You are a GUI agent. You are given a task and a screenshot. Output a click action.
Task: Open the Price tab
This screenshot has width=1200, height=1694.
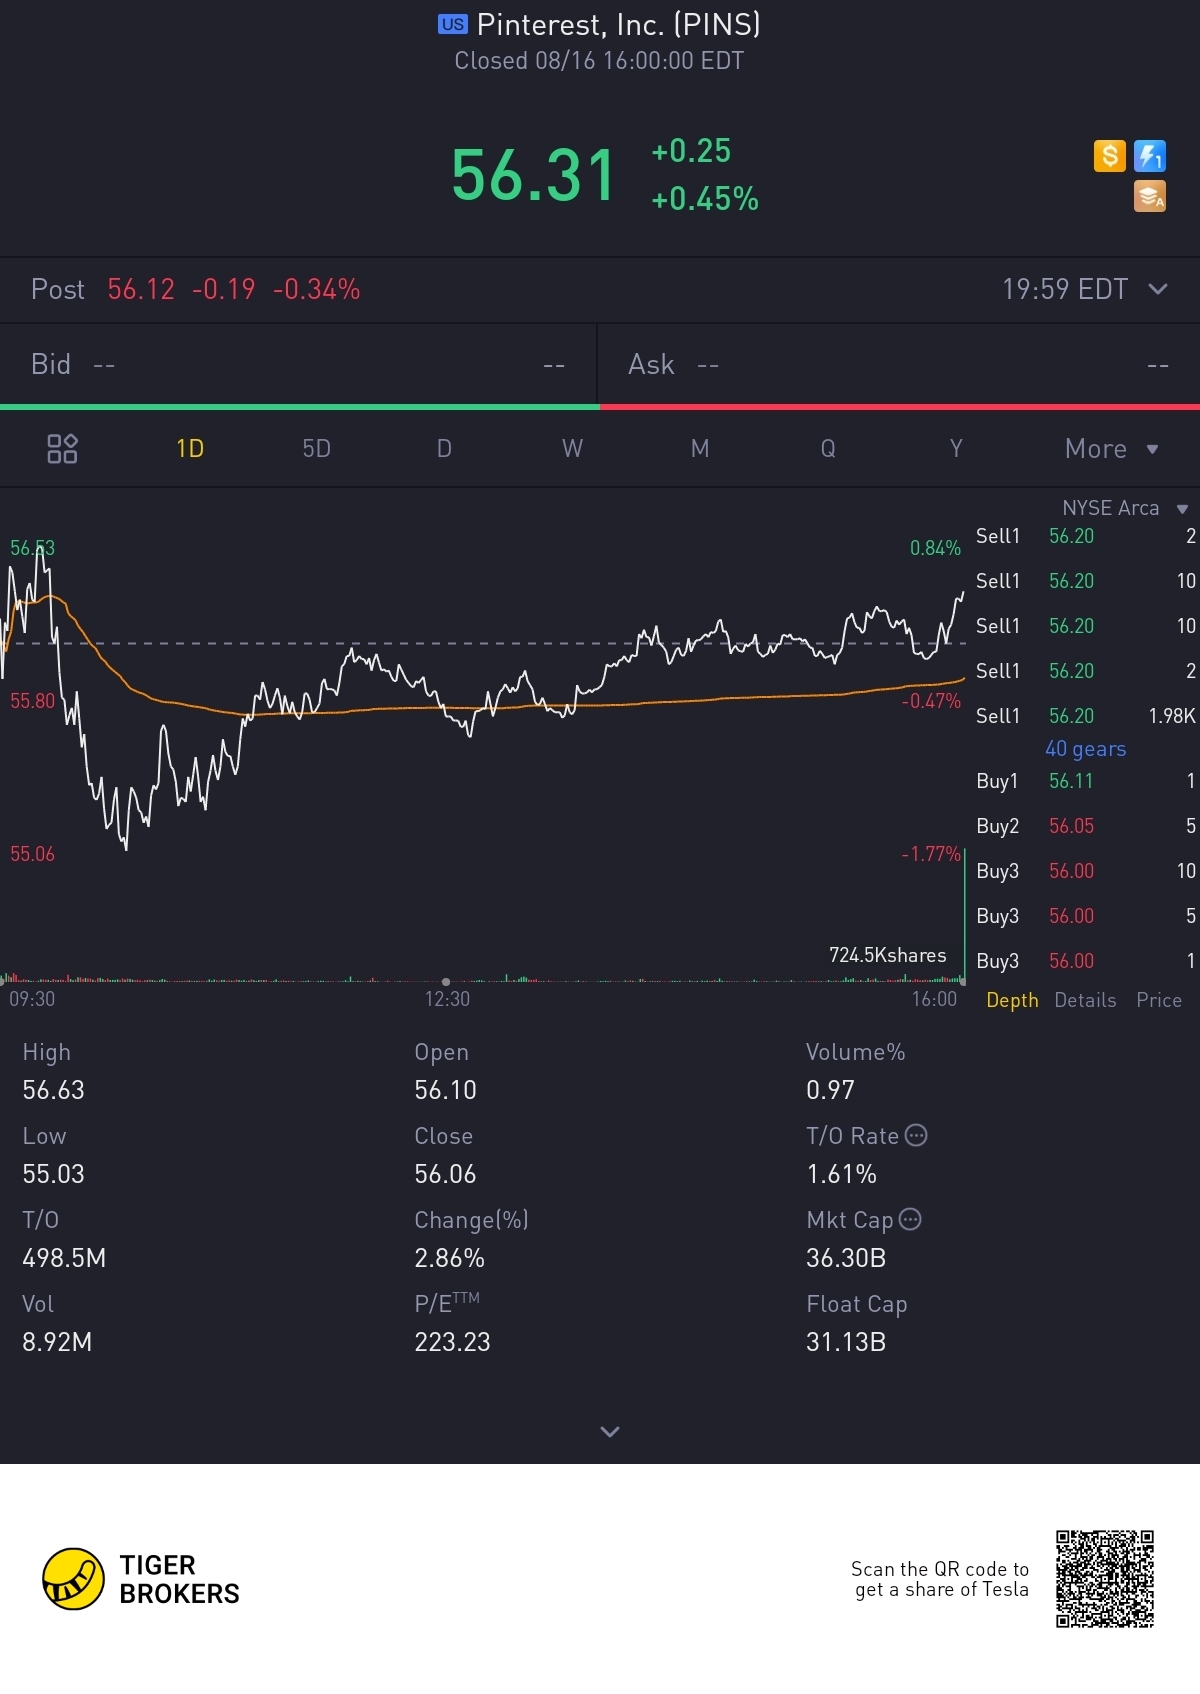pos(1159,1000)
